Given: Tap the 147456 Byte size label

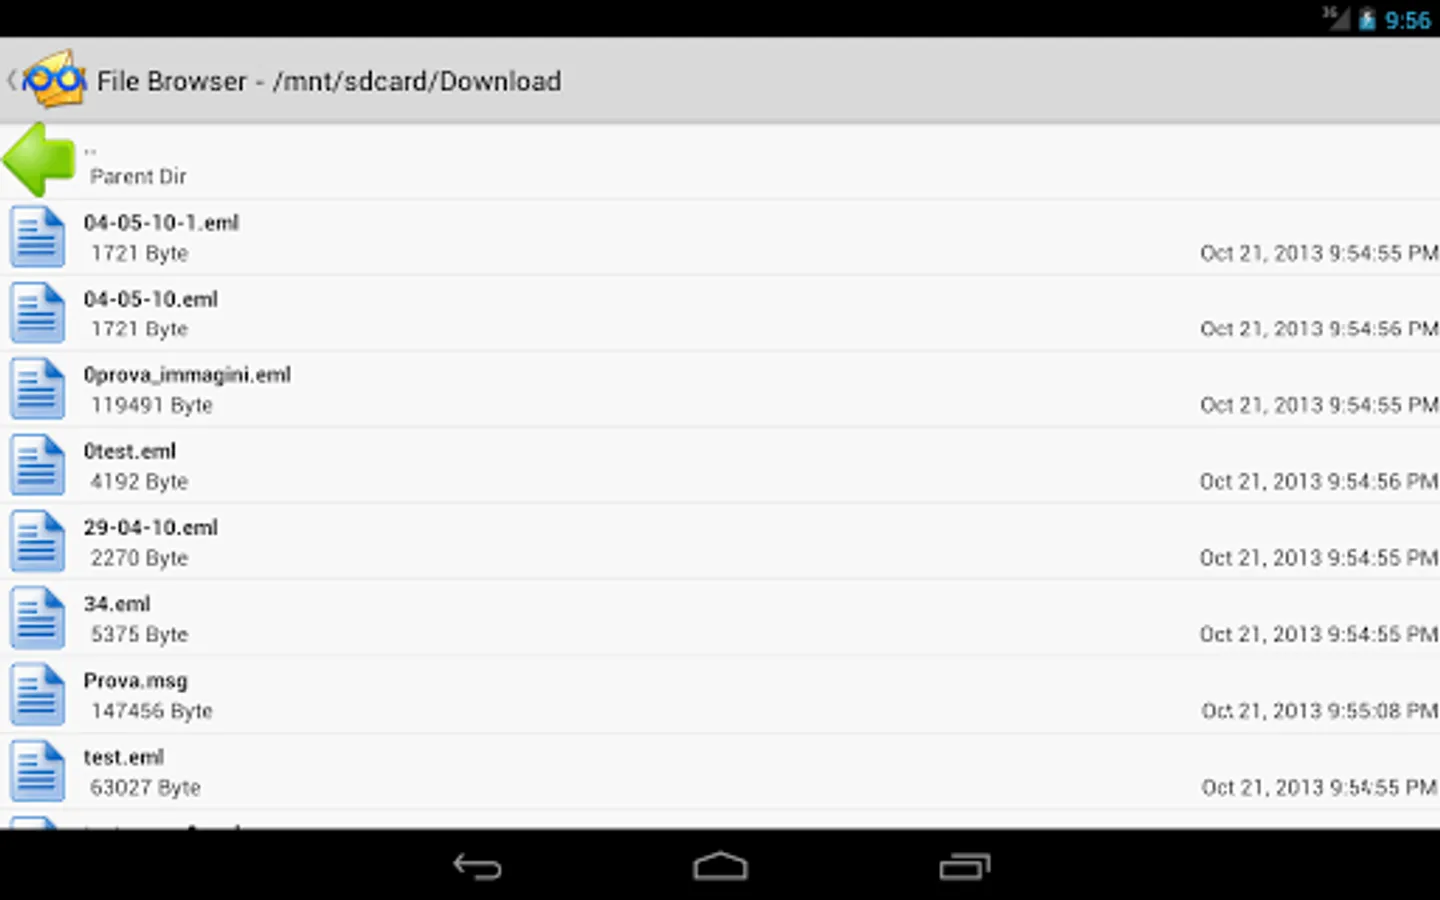Looking at the screenshot, I should pyautogui.click(x=152, y=711).
